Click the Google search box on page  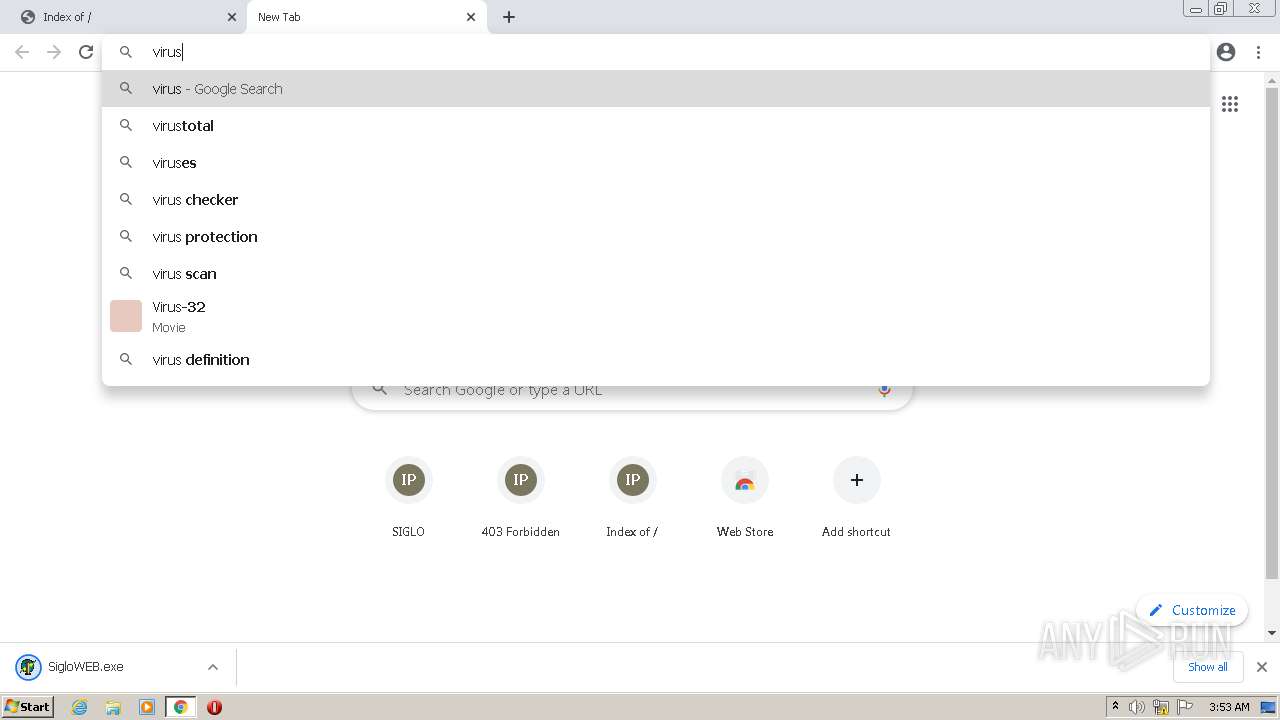(x=632, y=390)
